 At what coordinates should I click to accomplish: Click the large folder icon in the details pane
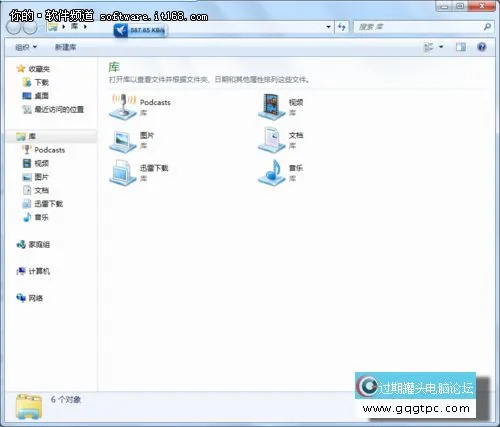point(29,406)
